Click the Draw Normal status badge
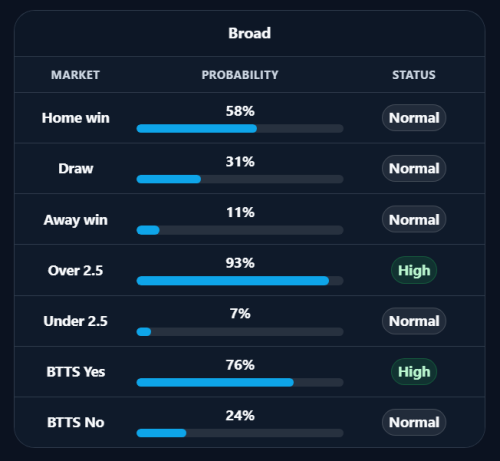This screenshot has width=500, height=461. coord(414,168)
